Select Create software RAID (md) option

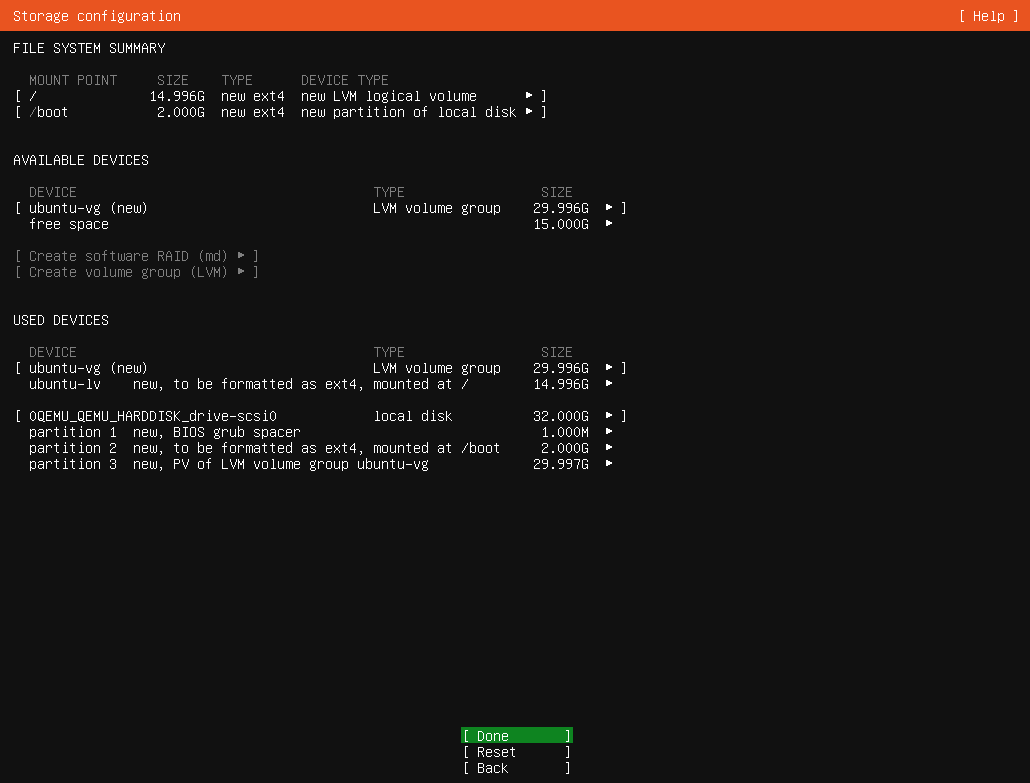(137, 256)
